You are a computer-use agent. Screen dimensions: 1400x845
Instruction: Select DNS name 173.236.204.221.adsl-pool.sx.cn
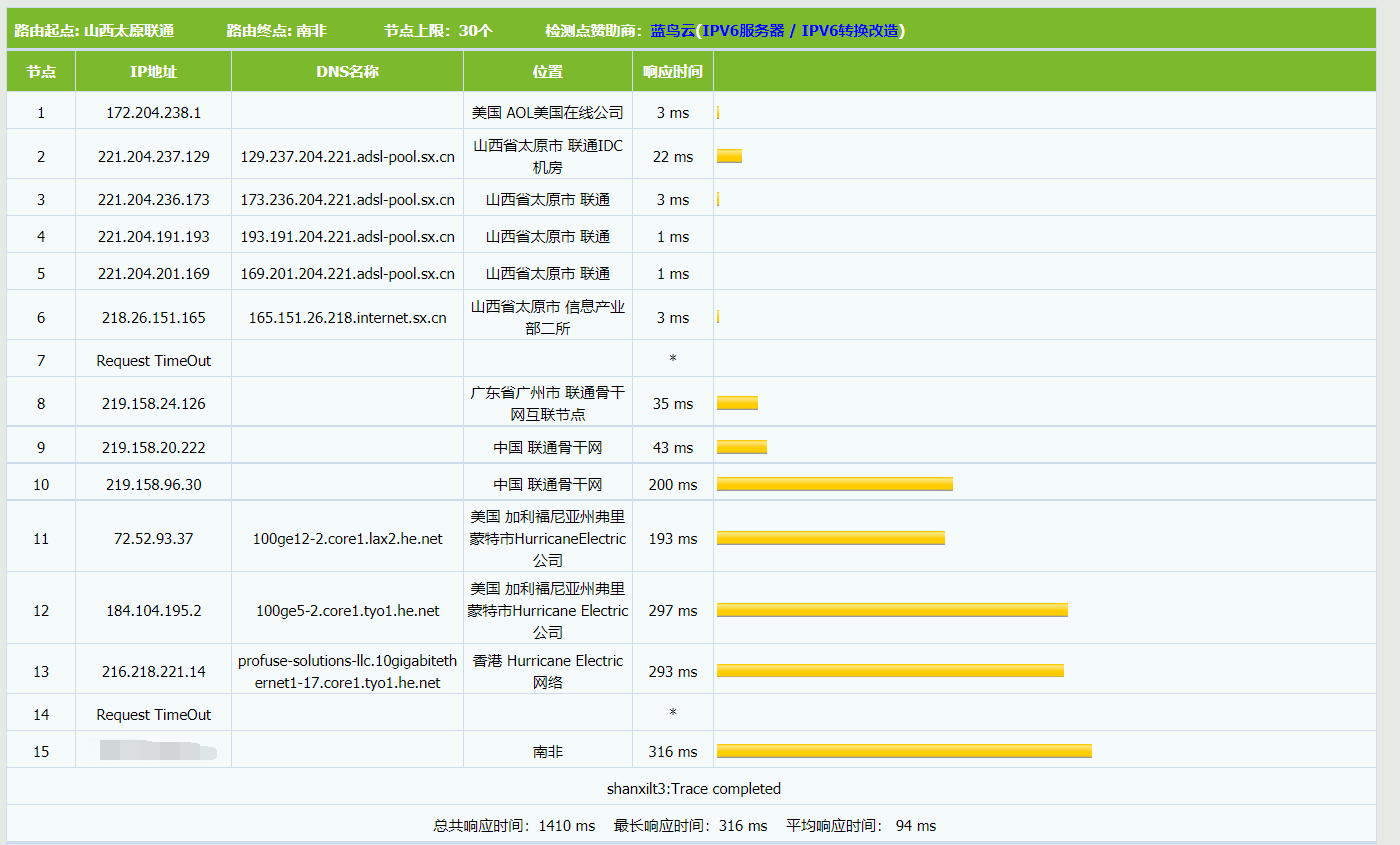(347, 200)
